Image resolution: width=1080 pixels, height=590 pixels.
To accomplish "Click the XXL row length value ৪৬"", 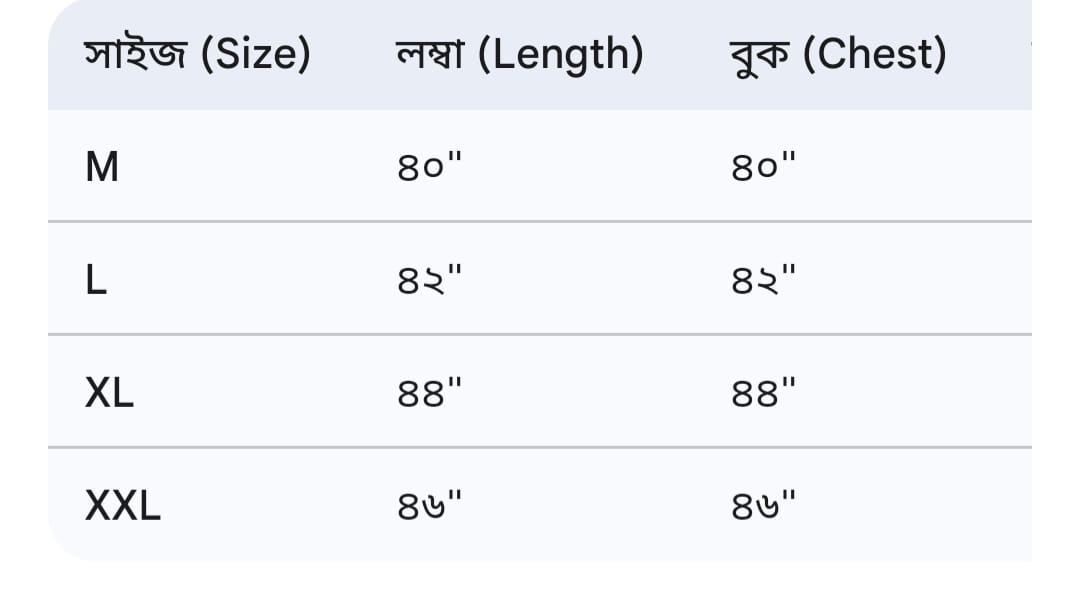I will 430,505.
